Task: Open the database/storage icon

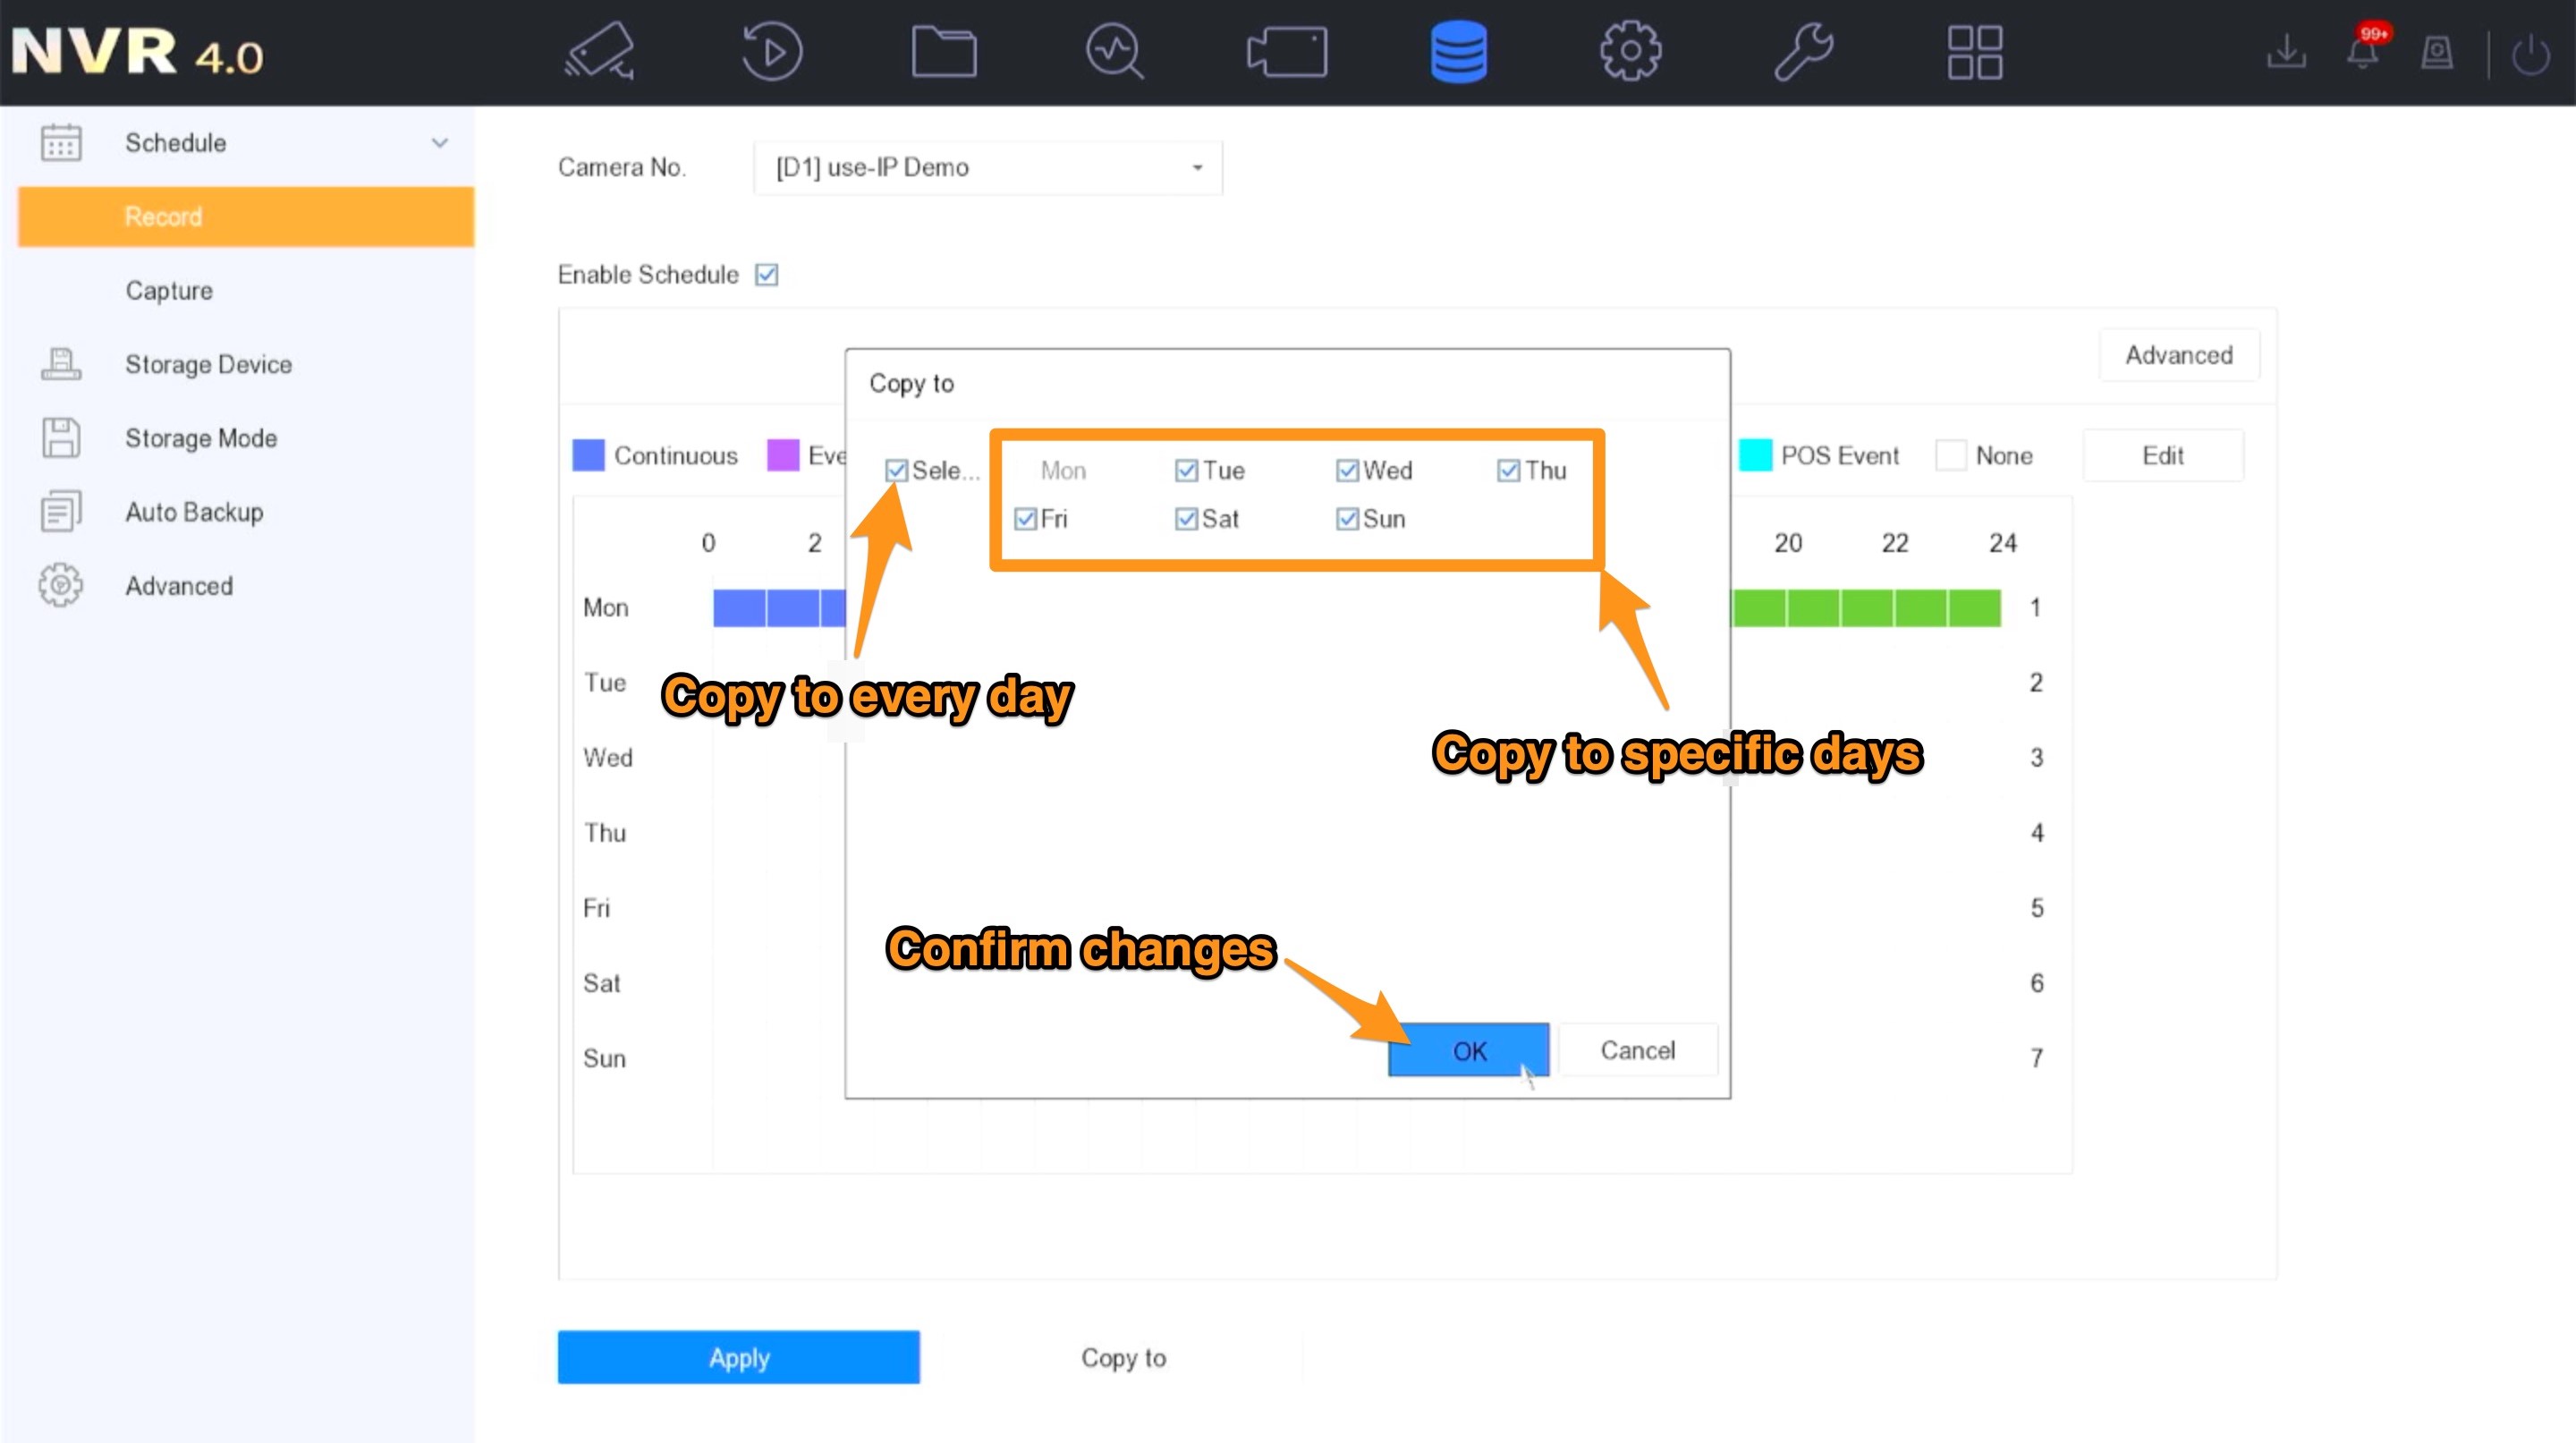Action: click(1458, 53)
